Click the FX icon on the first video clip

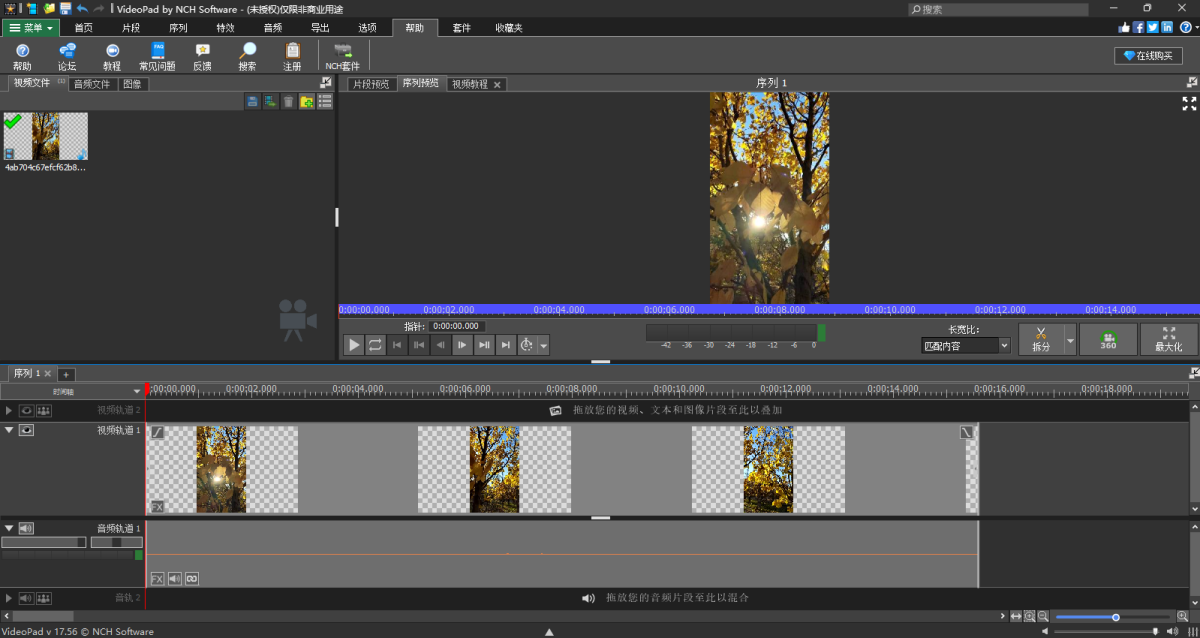click(x=157, y=506)
